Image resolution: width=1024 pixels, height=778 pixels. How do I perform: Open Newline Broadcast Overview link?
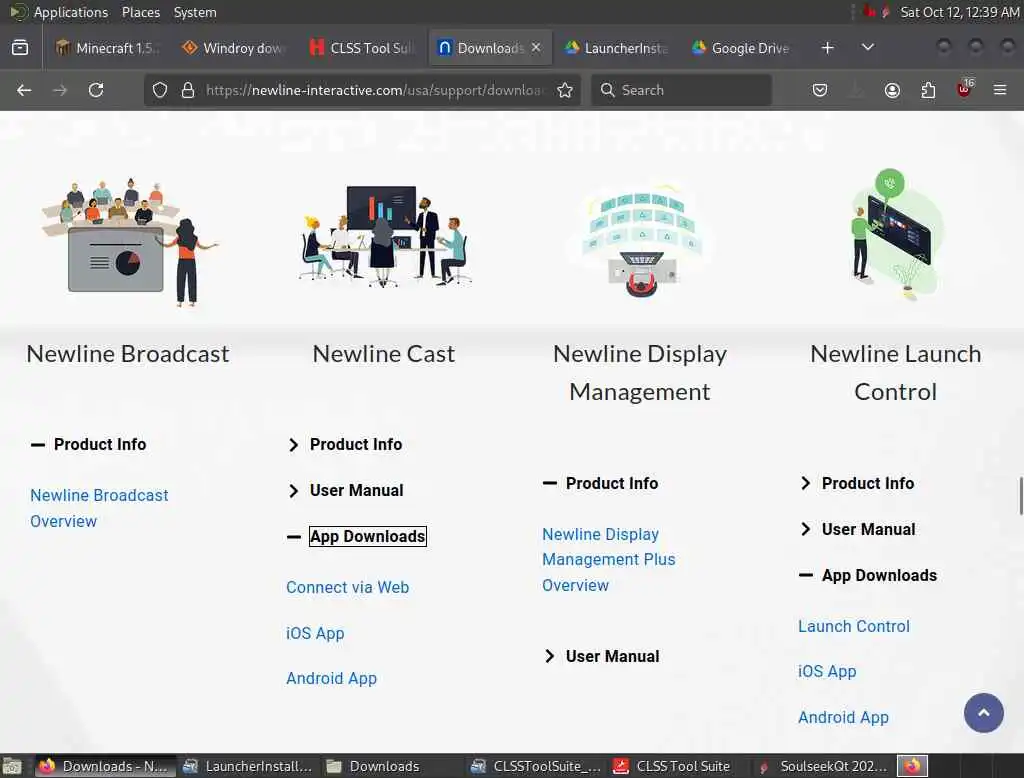(x=99, y=508)
